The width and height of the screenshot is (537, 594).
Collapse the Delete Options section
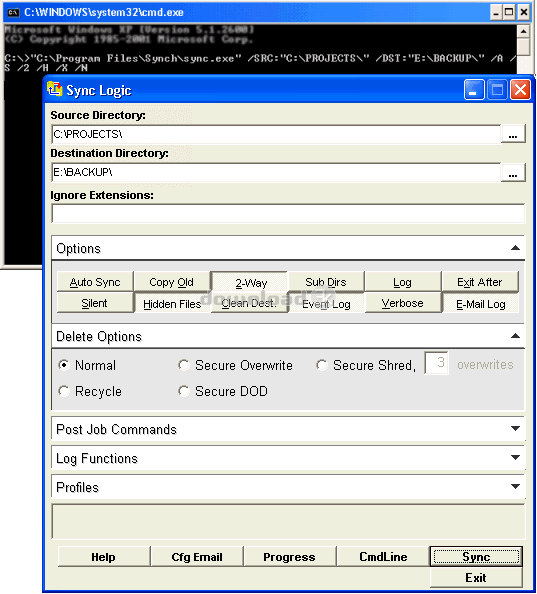pos(515,336)
